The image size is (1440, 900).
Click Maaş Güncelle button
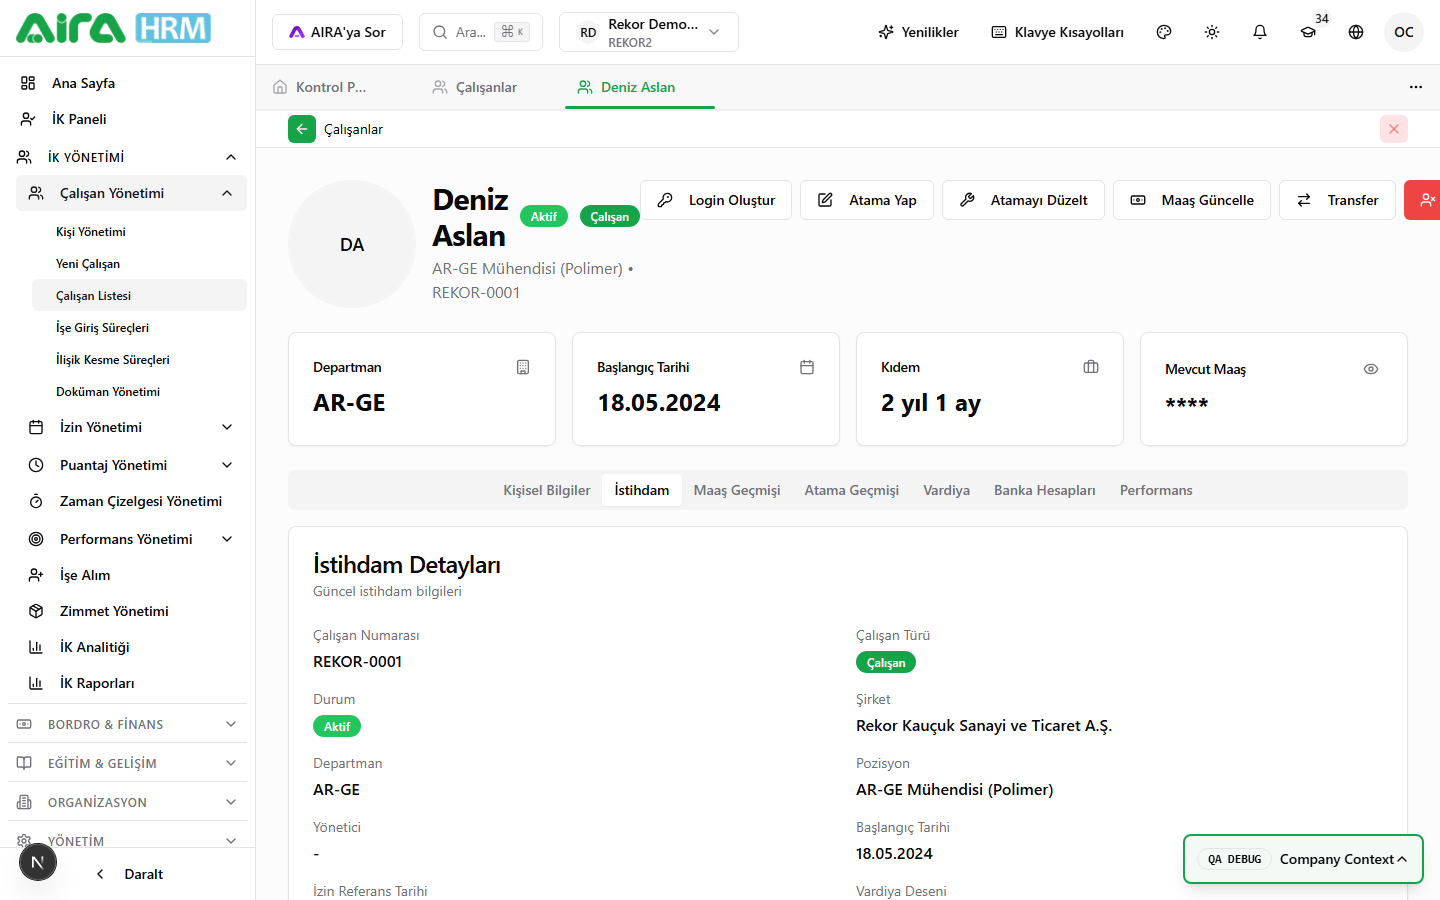pyautogui.click(x=1192, y=200)
